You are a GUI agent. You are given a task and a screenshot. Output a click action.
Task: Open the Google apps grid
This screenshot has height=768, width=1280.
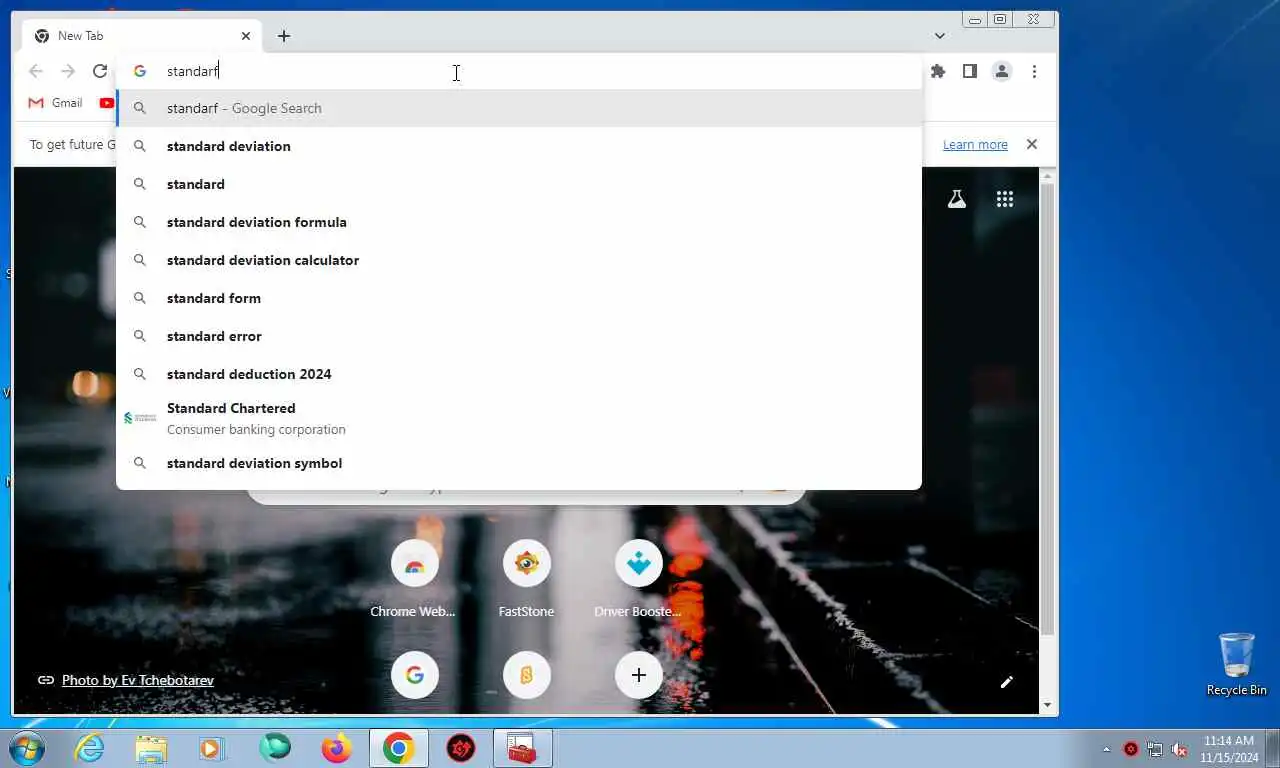pos(1005,199)
